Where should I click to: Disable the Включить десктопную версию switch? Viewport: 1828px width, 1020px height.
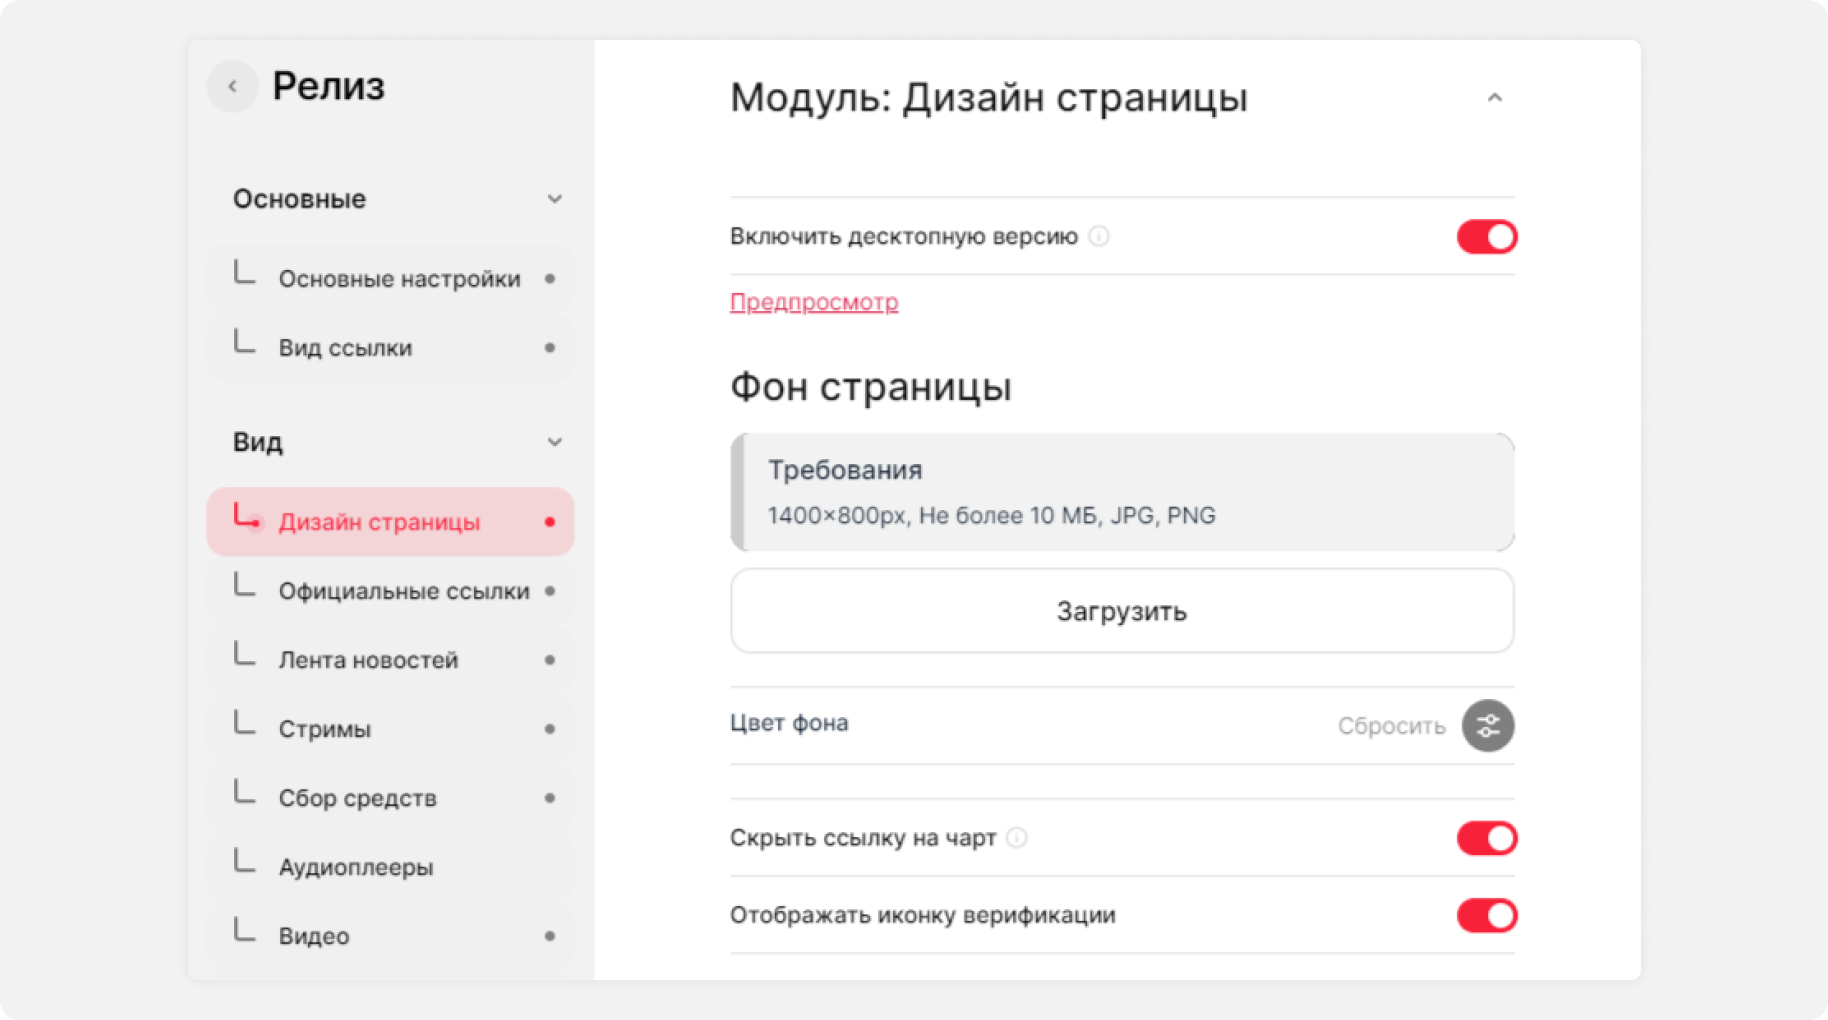pos(1487,237)
